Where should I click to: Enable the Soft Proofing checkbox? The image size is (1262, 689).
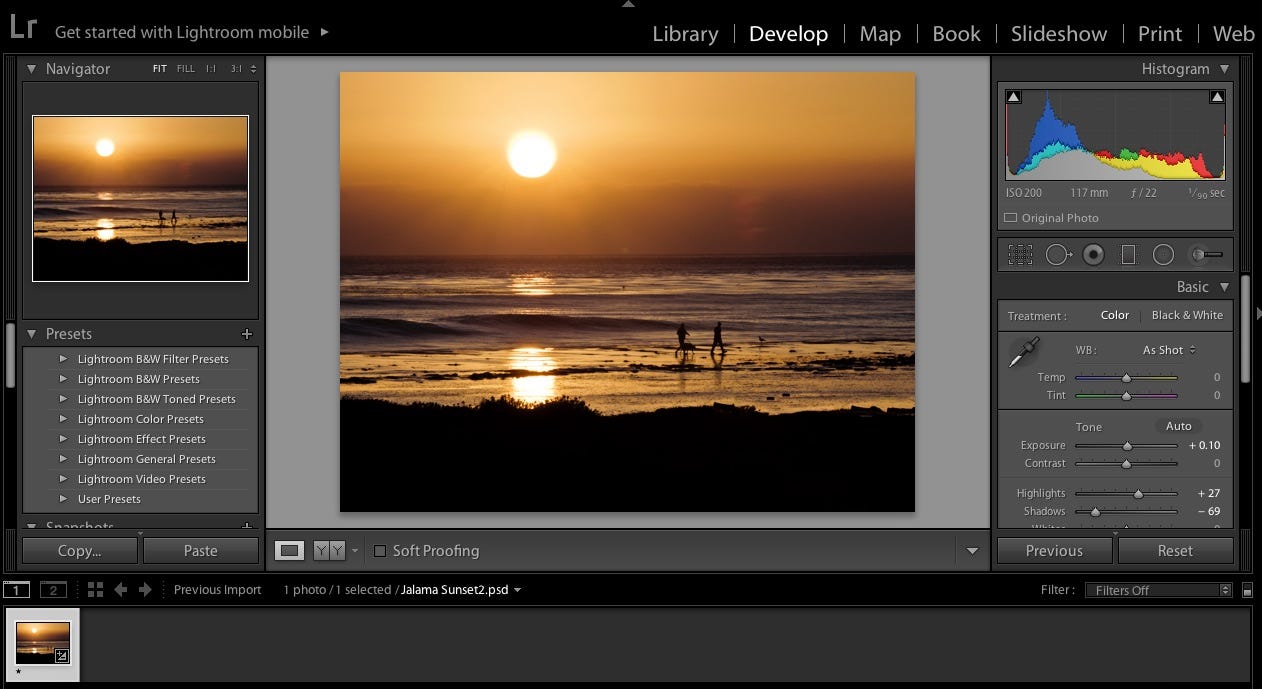click(379, 551)
